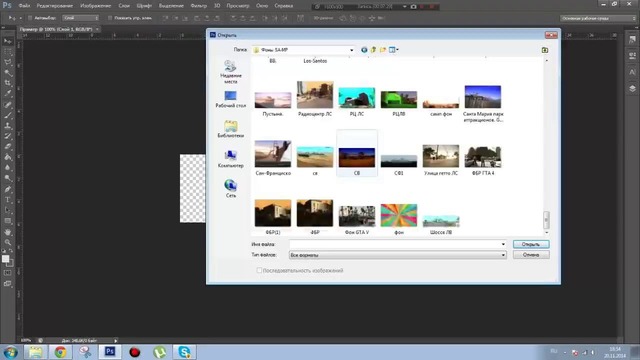
Task: Open uTorrent from the taskbar
Action: (160, 352)
